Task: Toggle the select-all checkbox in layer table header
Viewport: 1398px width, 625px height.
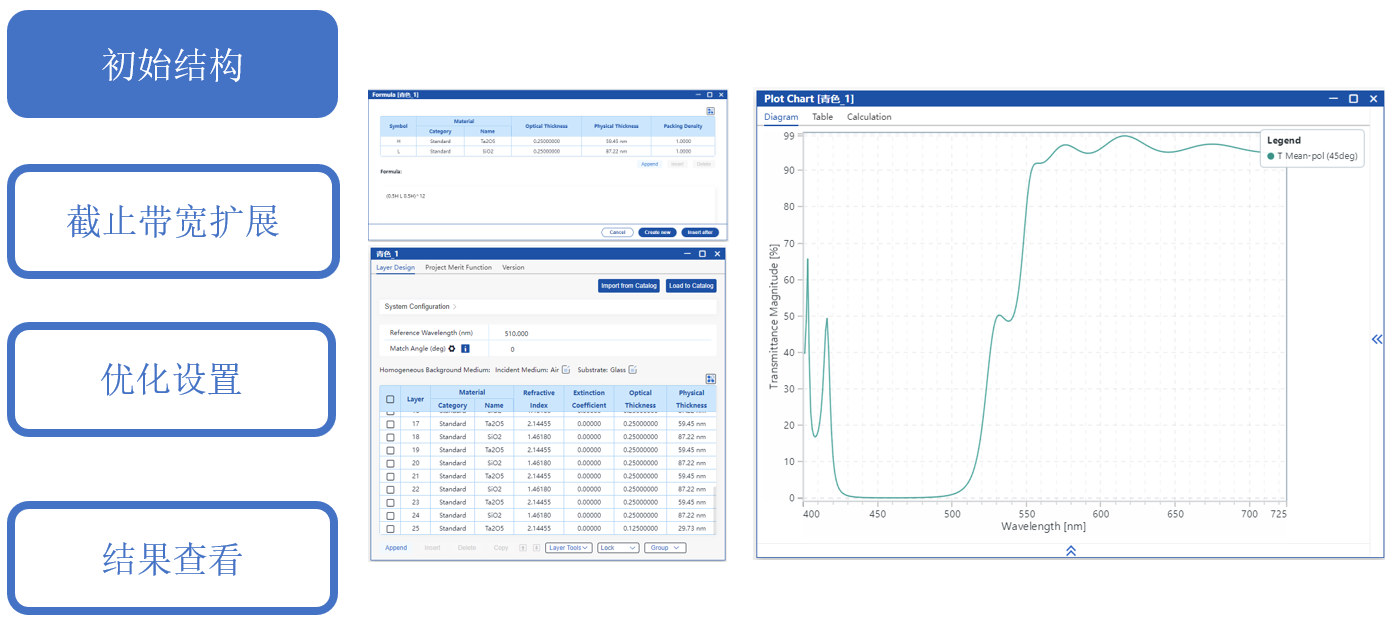Action: tap(390, 399)
